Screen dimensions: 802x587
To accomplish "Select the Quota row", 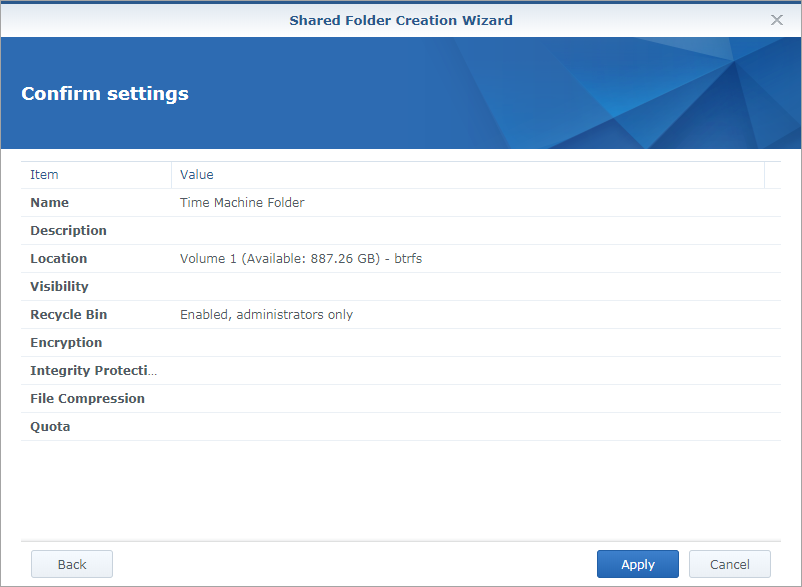I will (401, 426).
